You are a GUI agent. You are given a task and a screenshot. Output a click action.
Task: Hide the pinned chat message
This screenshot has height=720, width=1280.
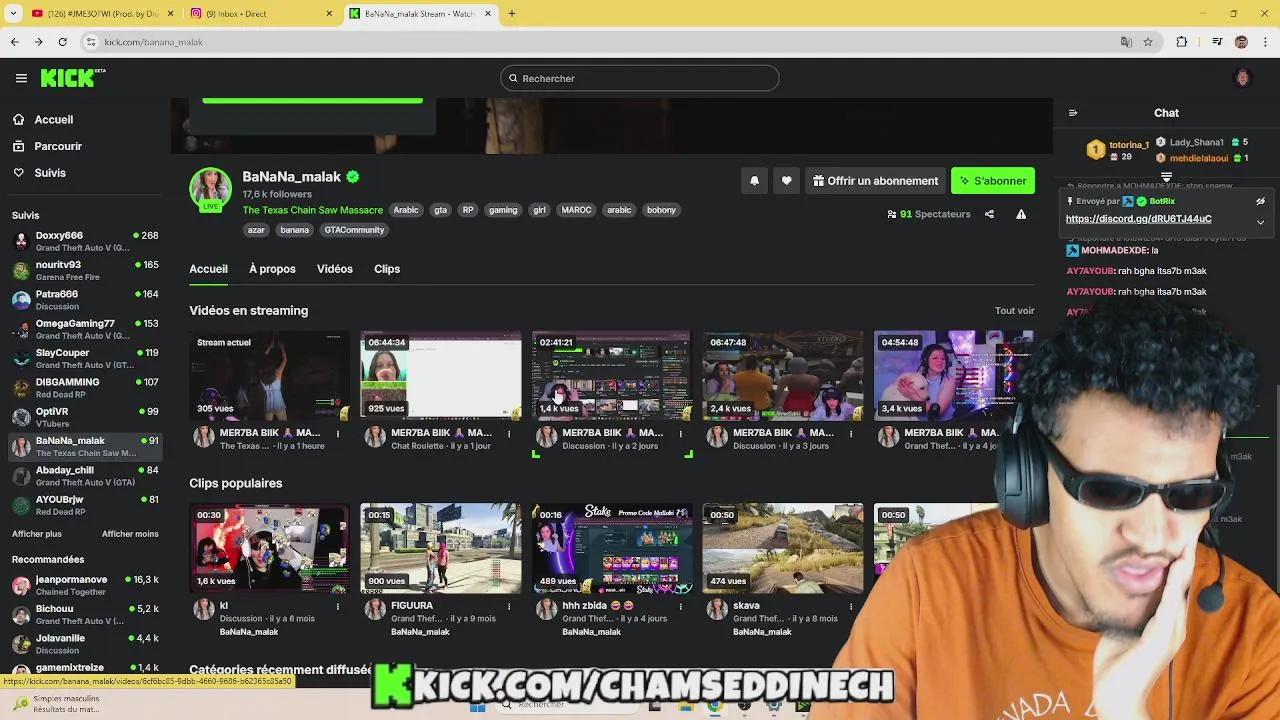1260,201
